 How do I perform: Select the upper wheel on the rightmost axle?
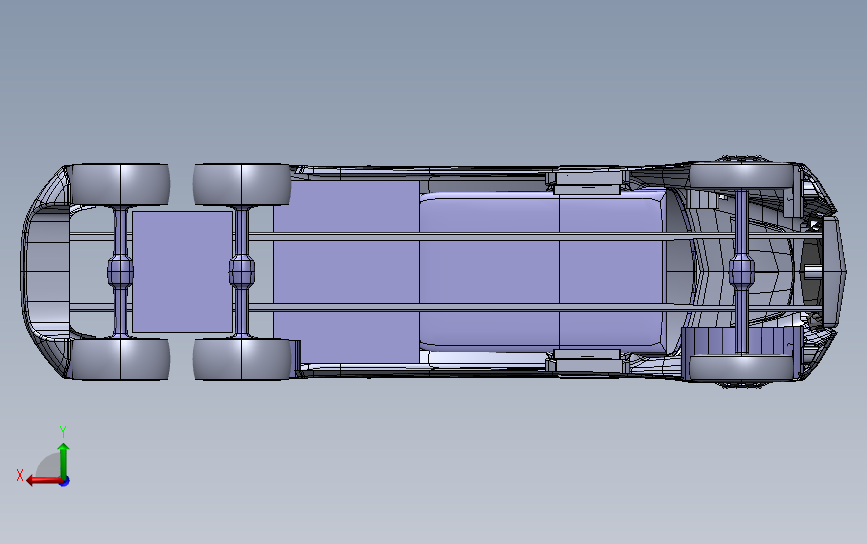[x=741, y=176]
